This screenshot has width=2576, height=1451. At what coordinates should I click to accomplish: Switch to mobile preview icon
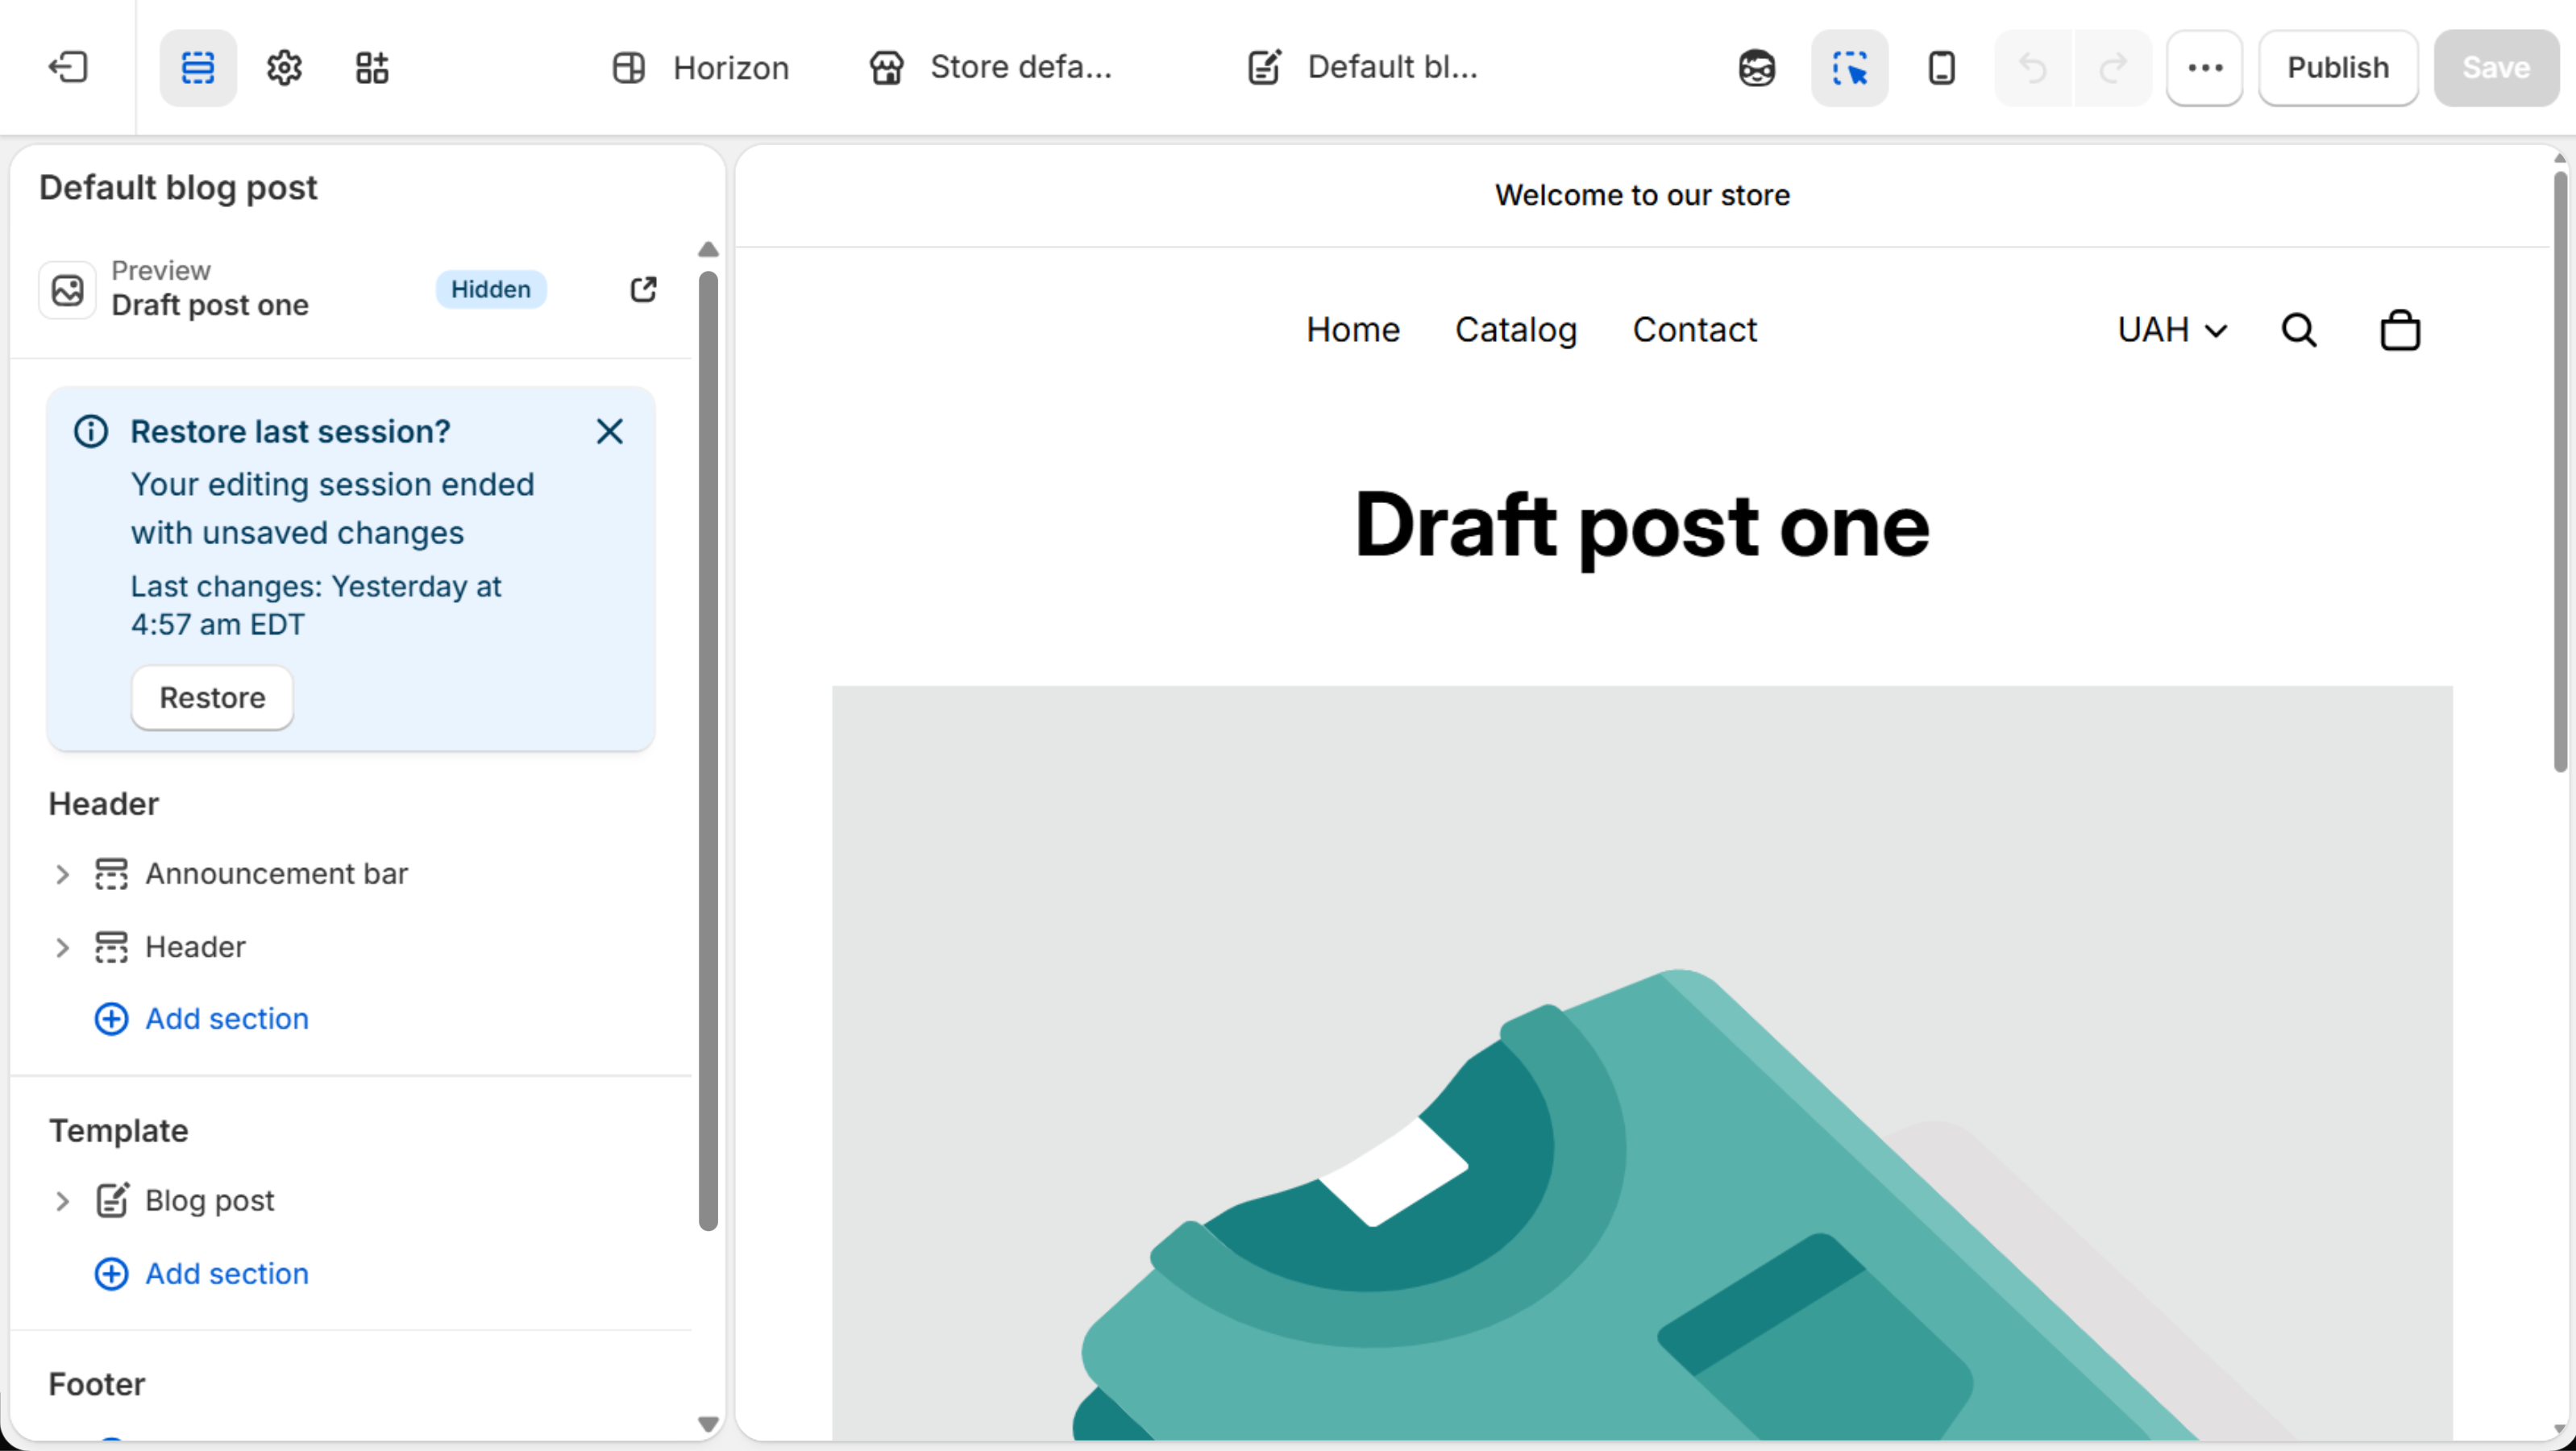pos(1941,67)
